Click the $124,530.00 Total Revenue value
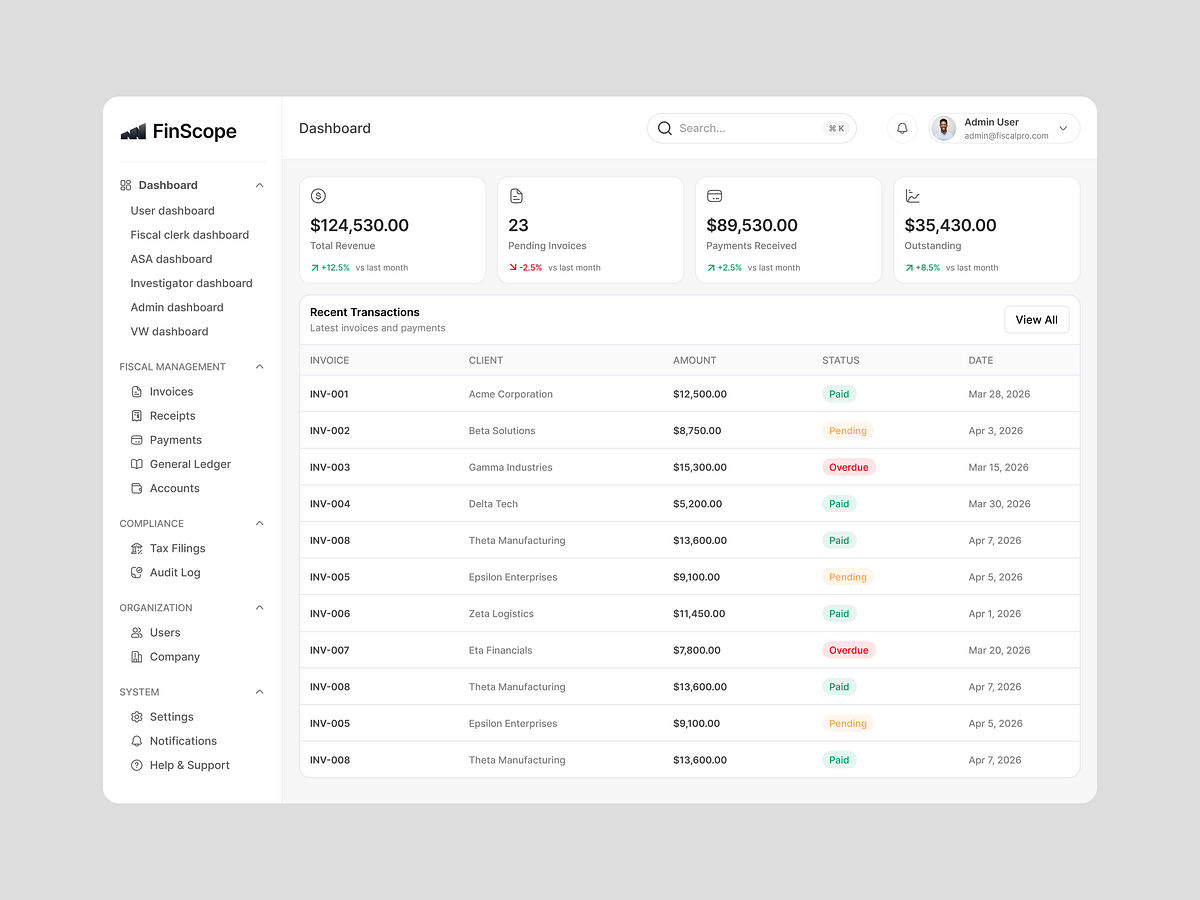Screen dimensions: 1200x900 click(x=360, y=226)
